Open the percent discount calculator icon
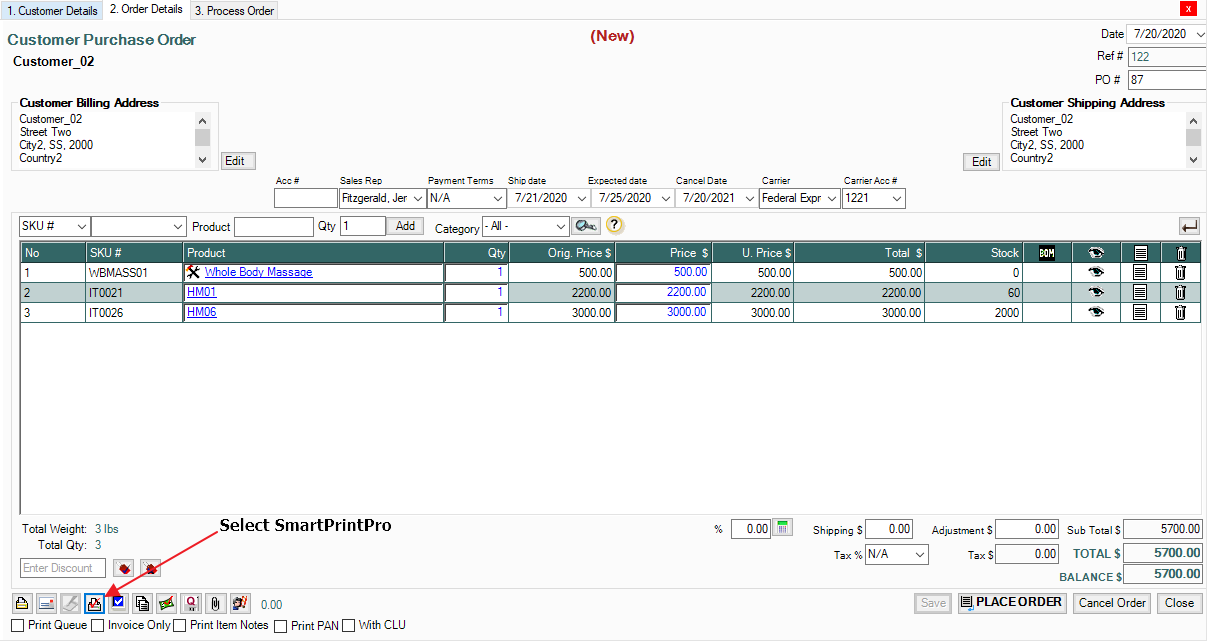This screenshot has height=642, width=1208. [x=783, y=528]
